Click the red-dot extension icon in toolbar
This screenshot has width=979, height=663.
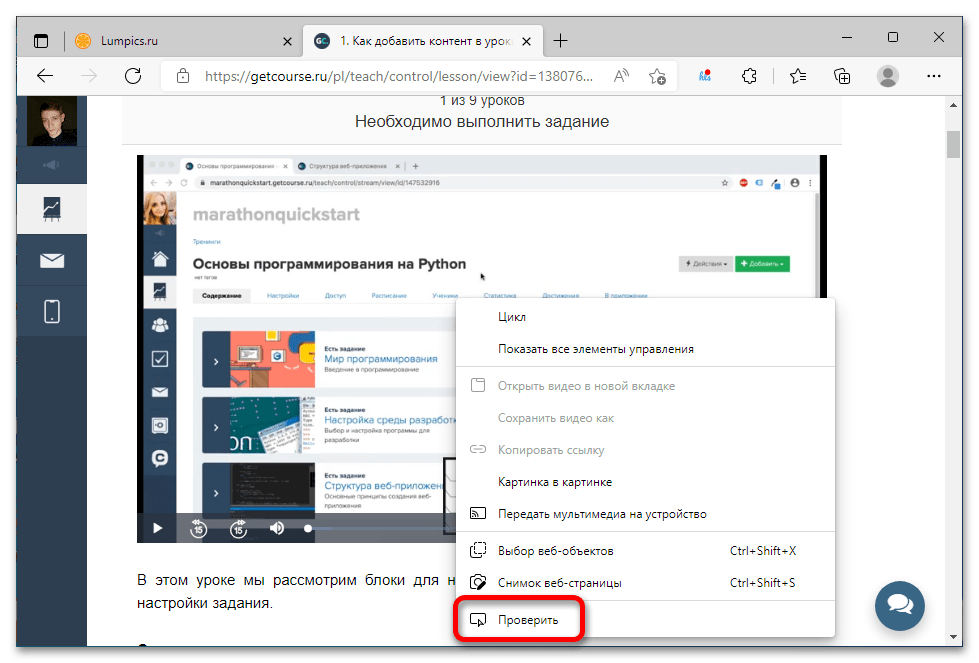[705, 76]
